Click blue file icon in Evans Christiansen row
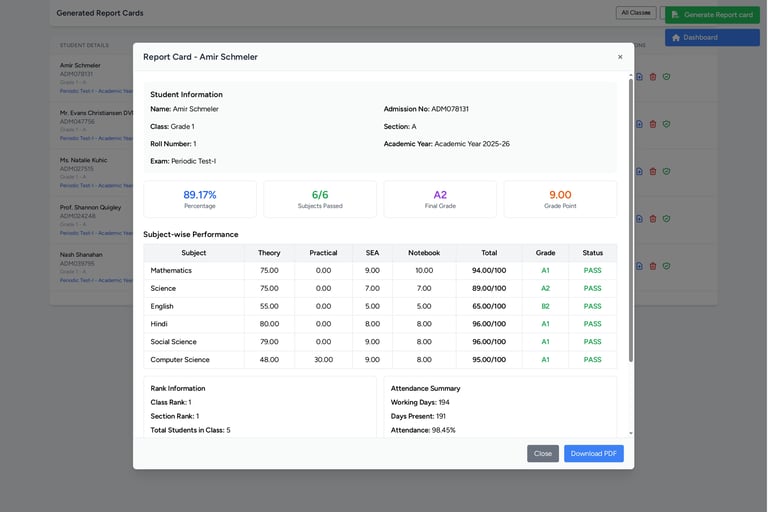The height and width of the screenshot is (512, 768). tap(639, 124)
